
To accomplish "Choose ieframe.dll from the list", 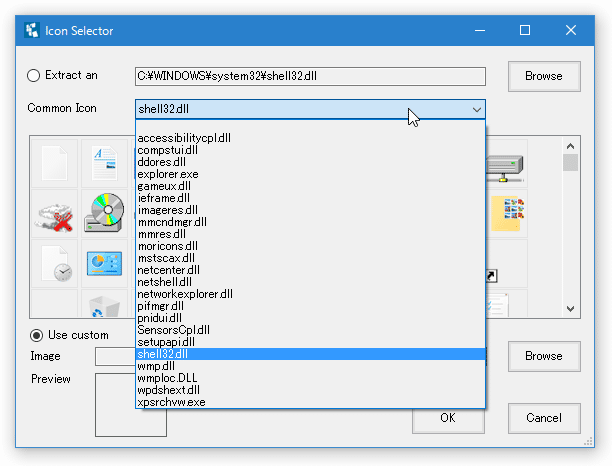I will click(310, 198).
